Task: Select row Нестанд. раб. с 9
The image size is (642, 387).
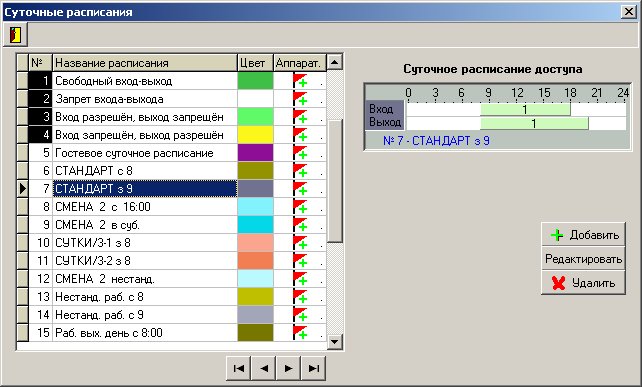Action: click(x=145, y=315)
